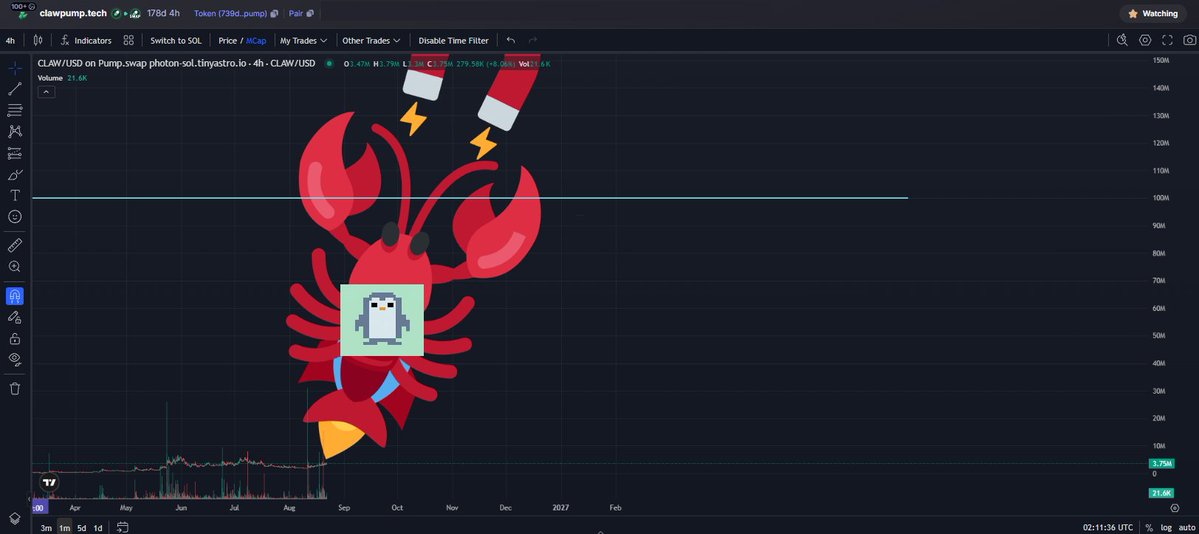Click the clawpump.tech token name
The image size is (1199, 534).
[73, 13]
